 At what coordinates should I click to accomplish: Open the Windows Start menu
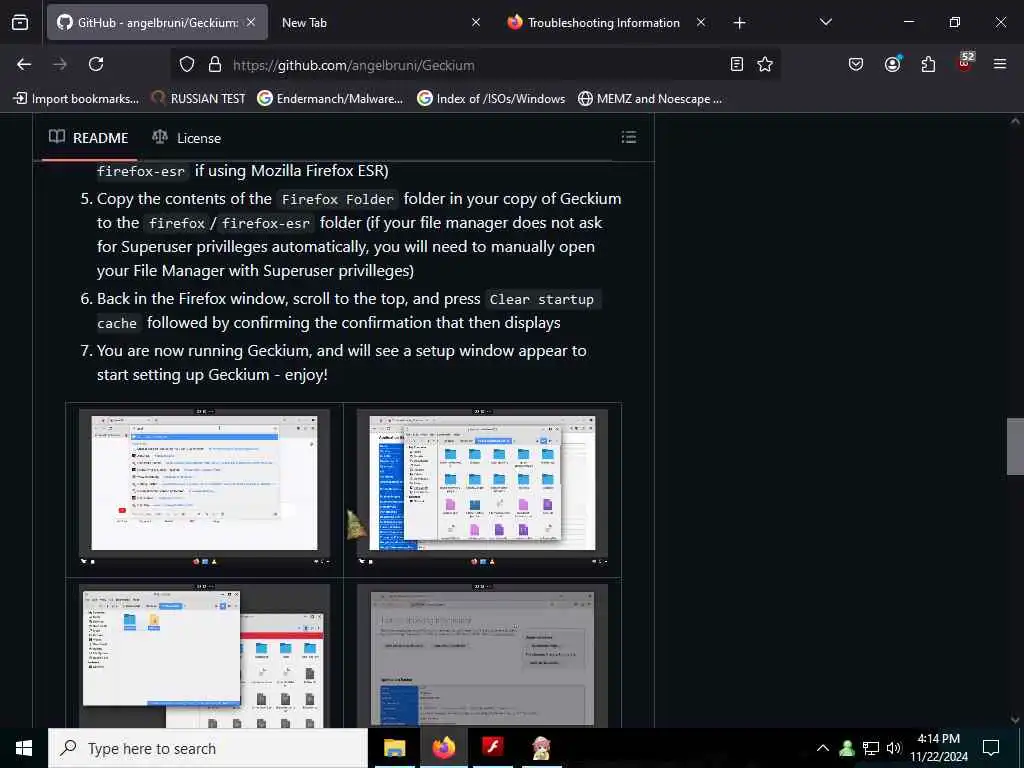tap(24, 748)
